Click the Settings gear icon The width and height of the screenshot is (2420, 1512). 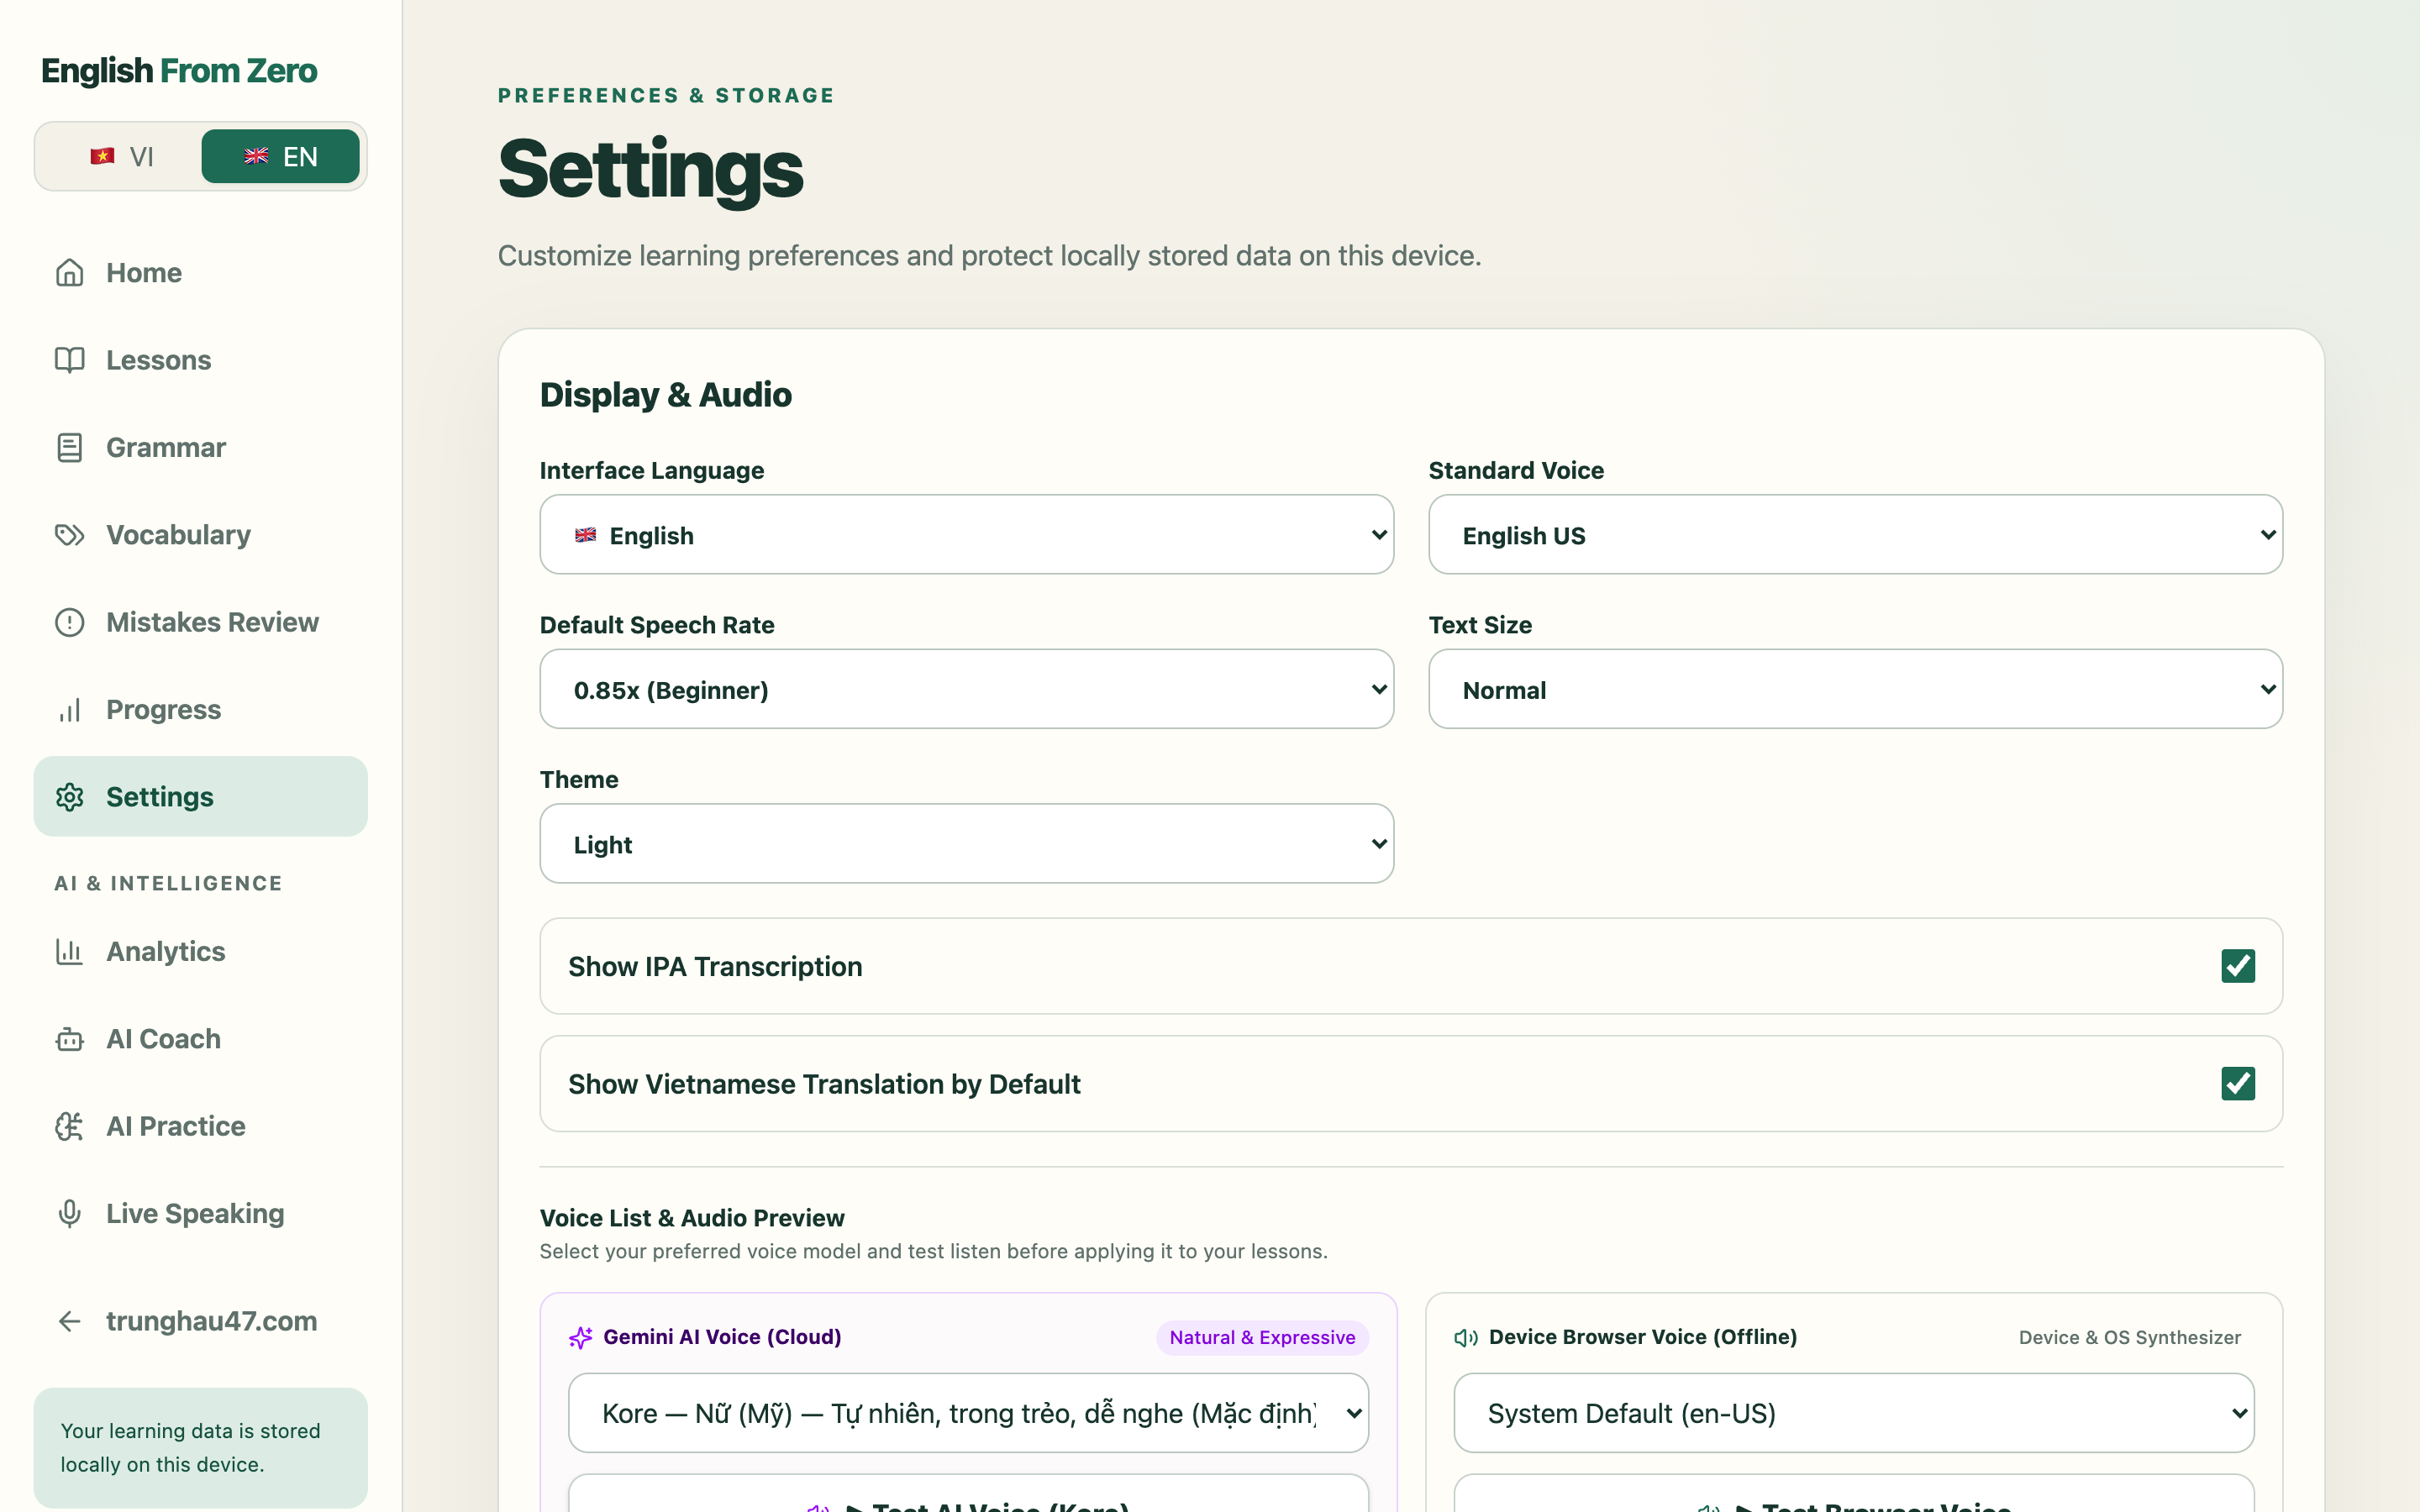69,797
